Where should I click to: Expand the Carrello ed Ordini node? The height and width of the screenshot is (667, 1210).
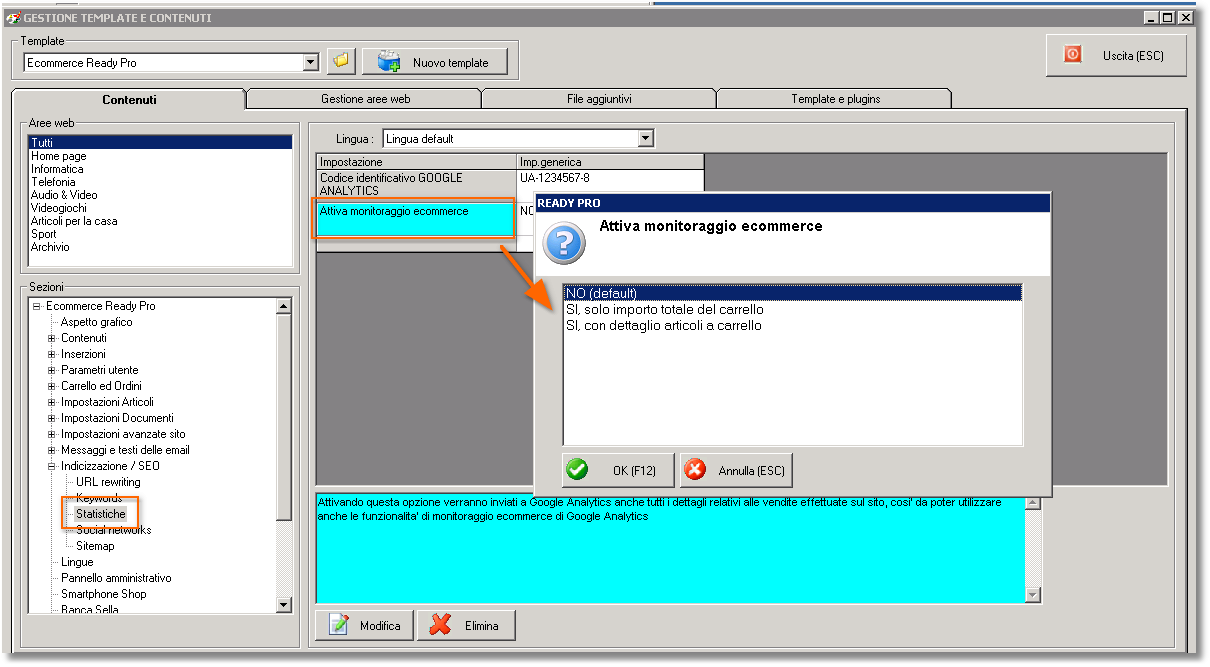point(52,386)
